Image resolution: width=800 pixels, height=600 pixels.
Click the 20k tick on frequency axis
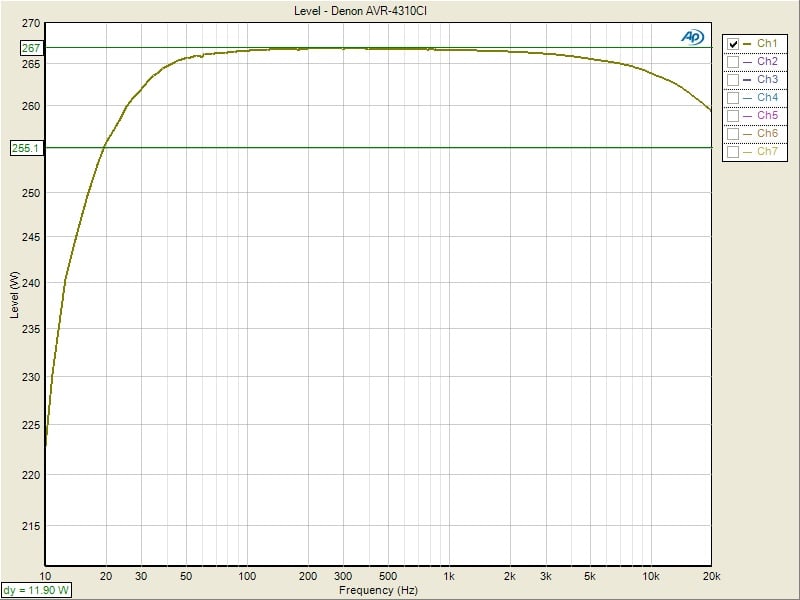711,577
